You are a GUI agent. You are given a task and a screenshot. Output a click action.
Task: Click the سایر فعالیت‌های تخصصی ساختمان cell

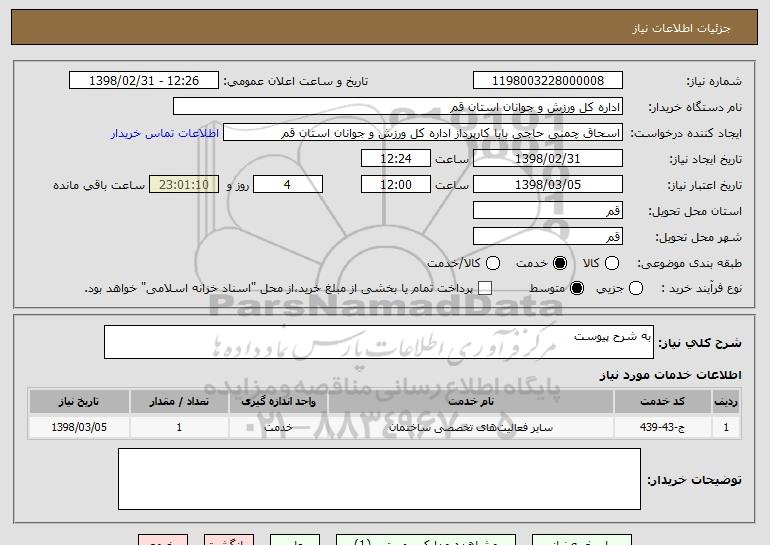tap(470, 427)
